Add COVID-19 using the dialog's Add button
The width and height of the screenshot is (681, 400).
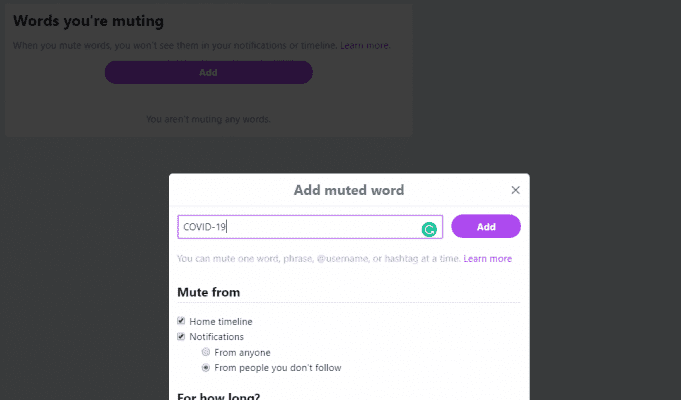[486, 226]
